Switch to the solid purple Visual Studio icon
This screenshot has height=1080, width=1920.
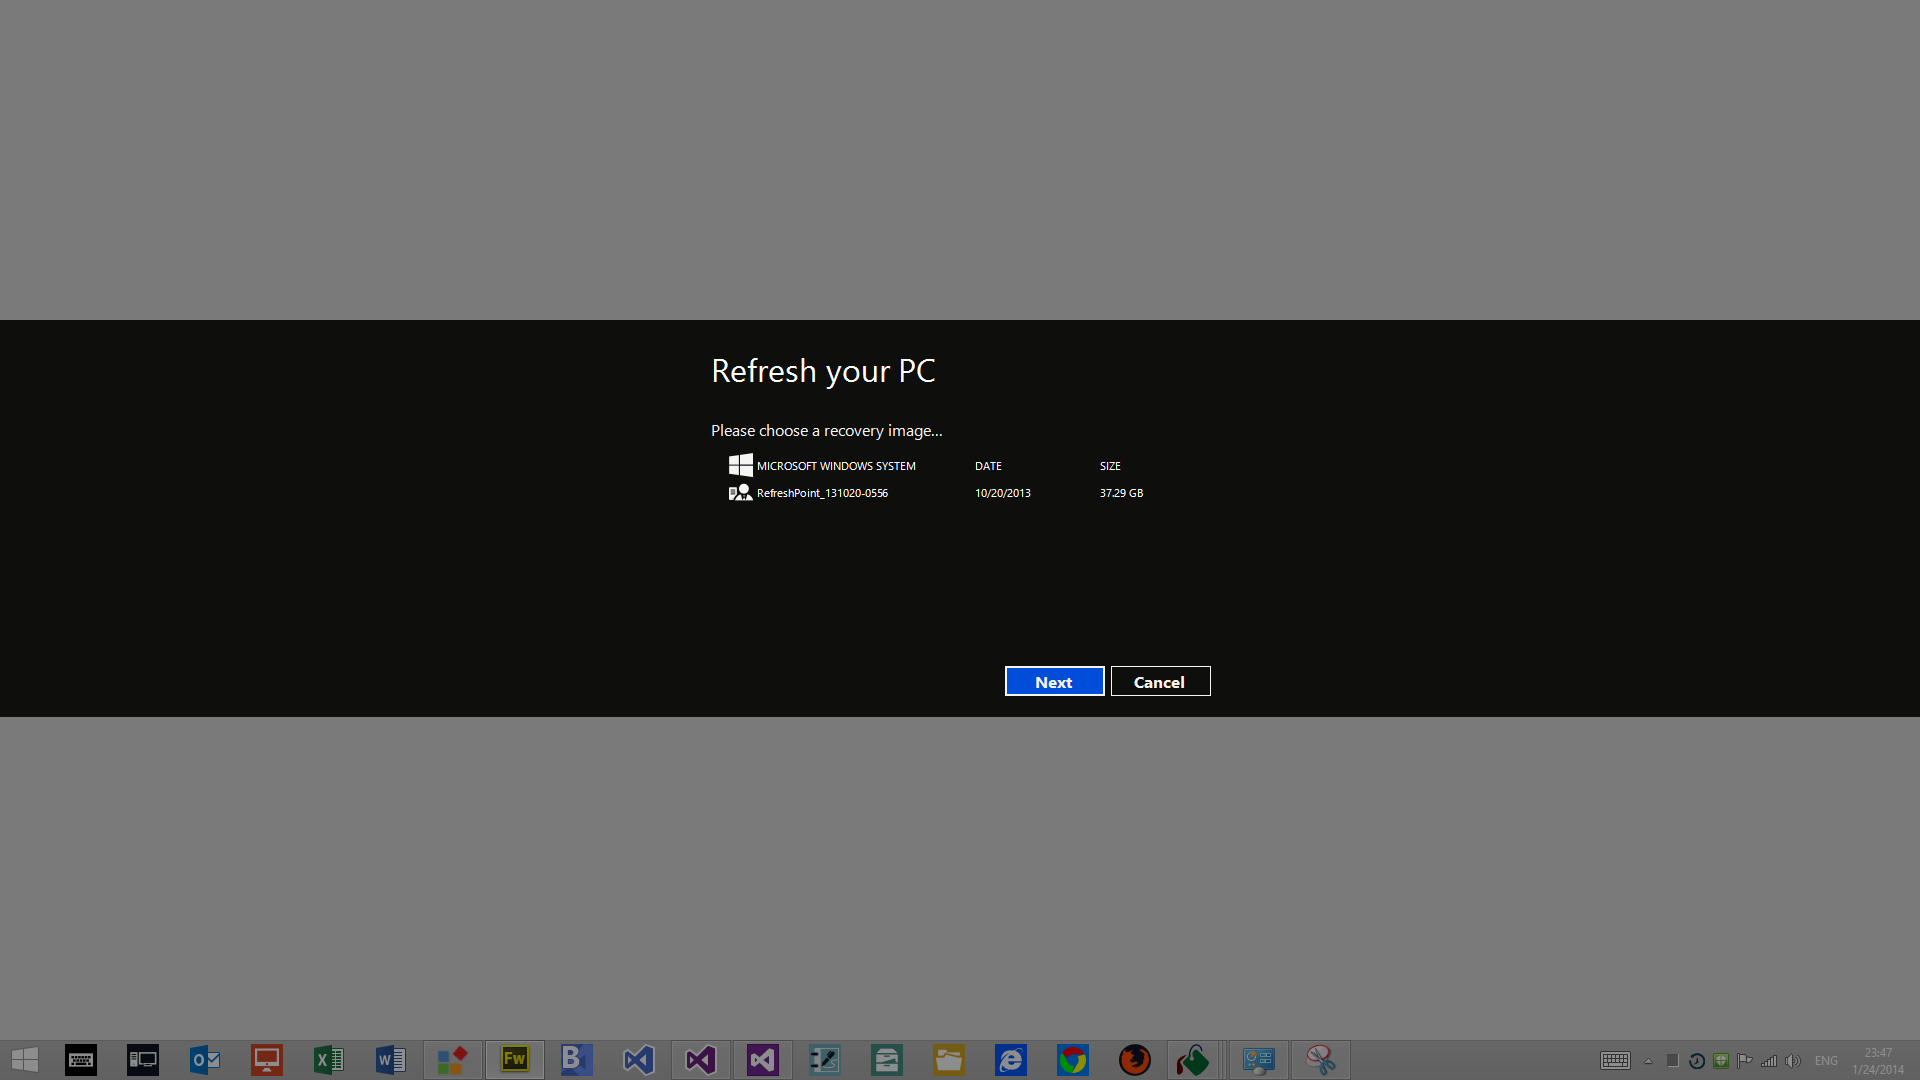click(763, 1060)
